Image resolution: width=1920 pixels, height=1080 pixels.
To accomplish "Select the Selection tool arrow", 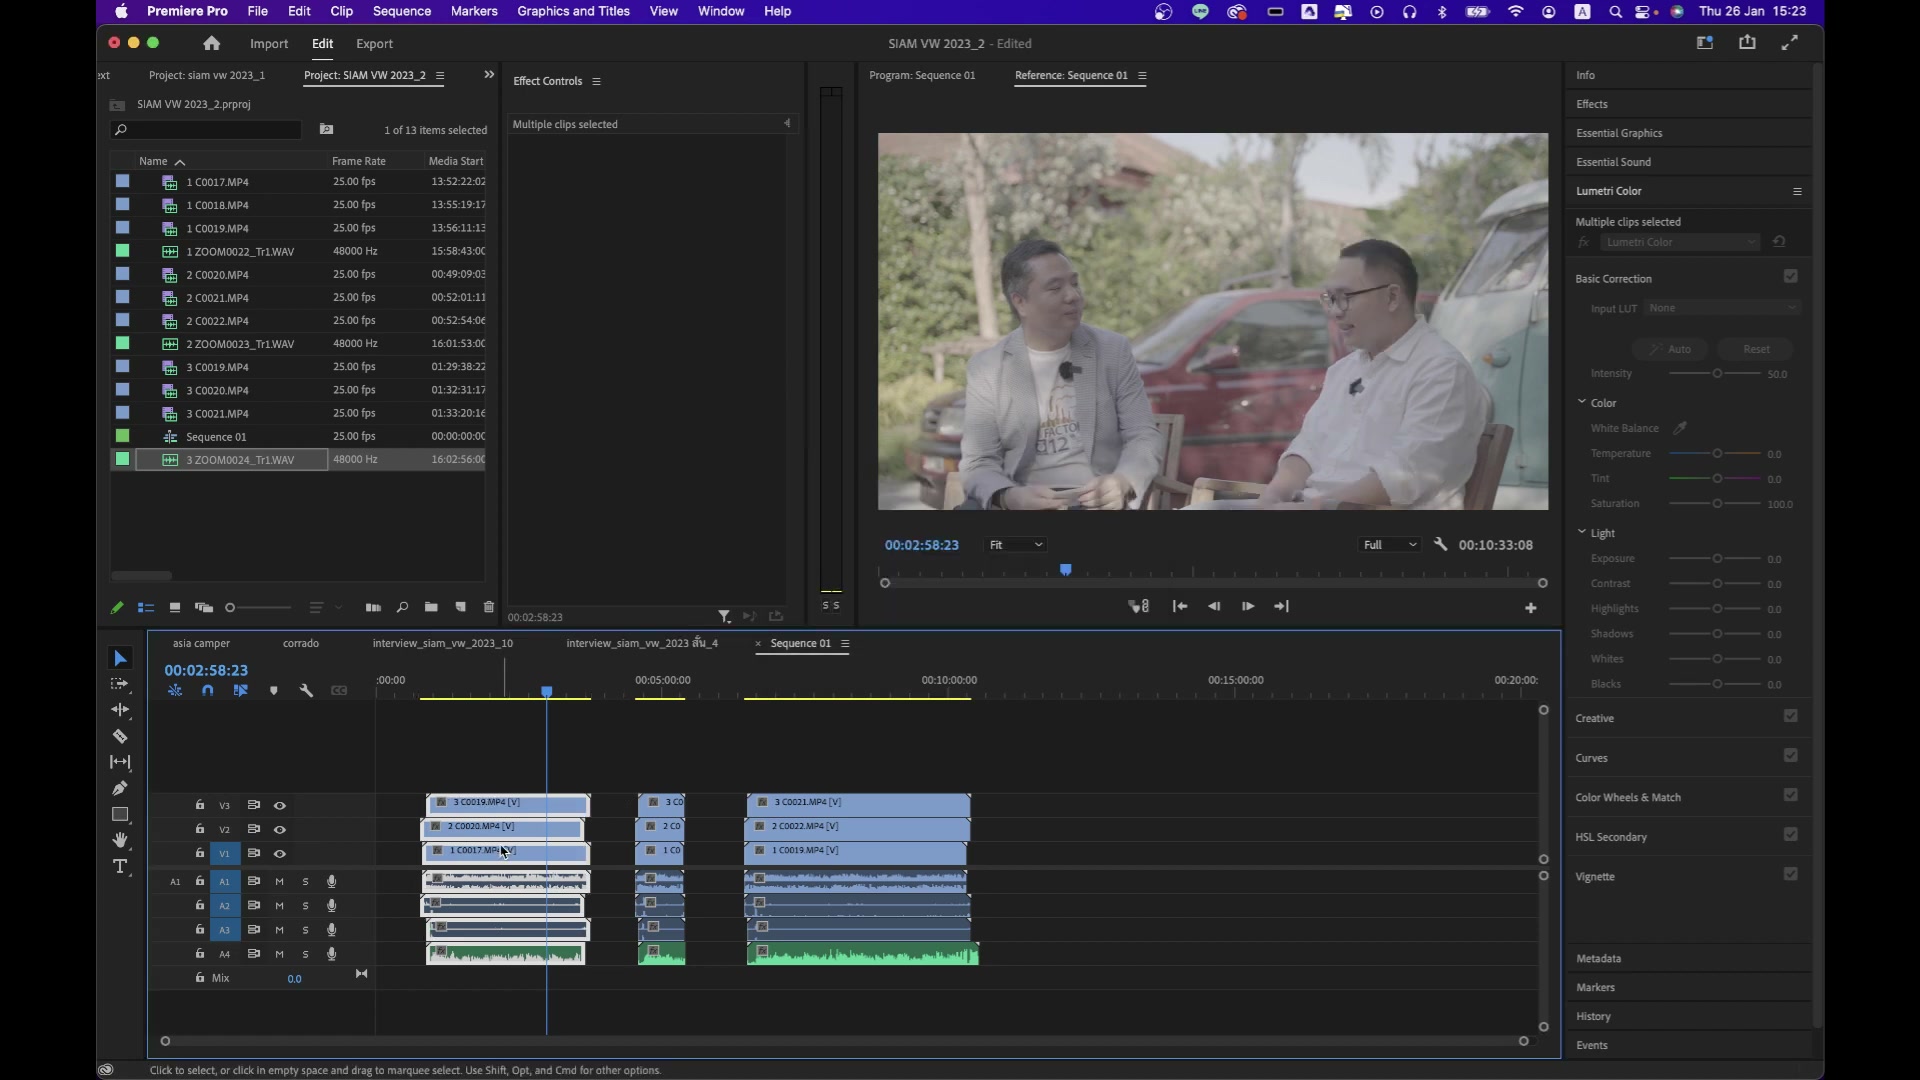I will coord(120,658).
